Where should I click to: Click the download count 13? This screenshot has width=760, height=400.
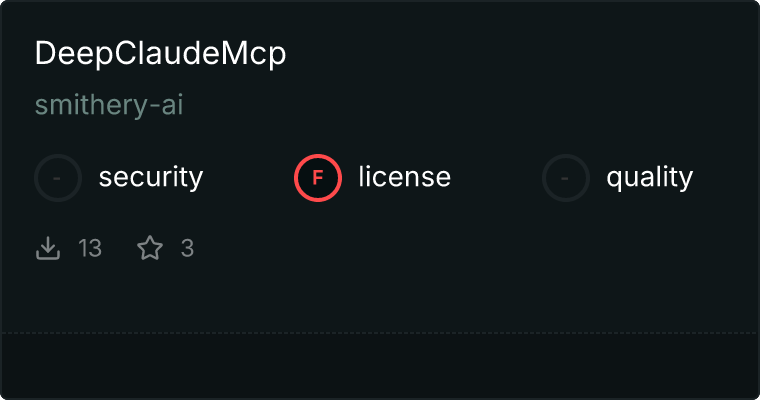(x=90, y=248)
